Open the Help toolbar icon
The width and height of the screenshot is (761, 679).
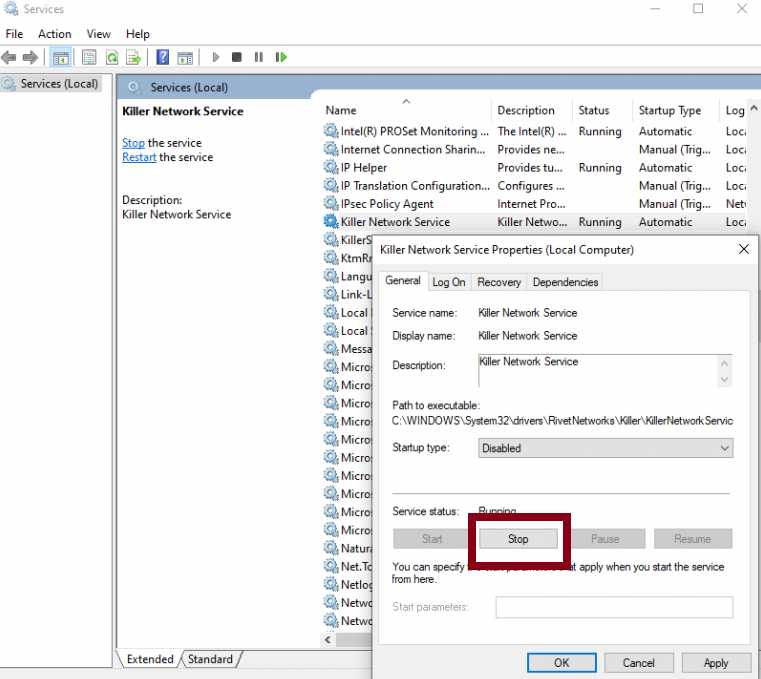[x=163, y=57]
